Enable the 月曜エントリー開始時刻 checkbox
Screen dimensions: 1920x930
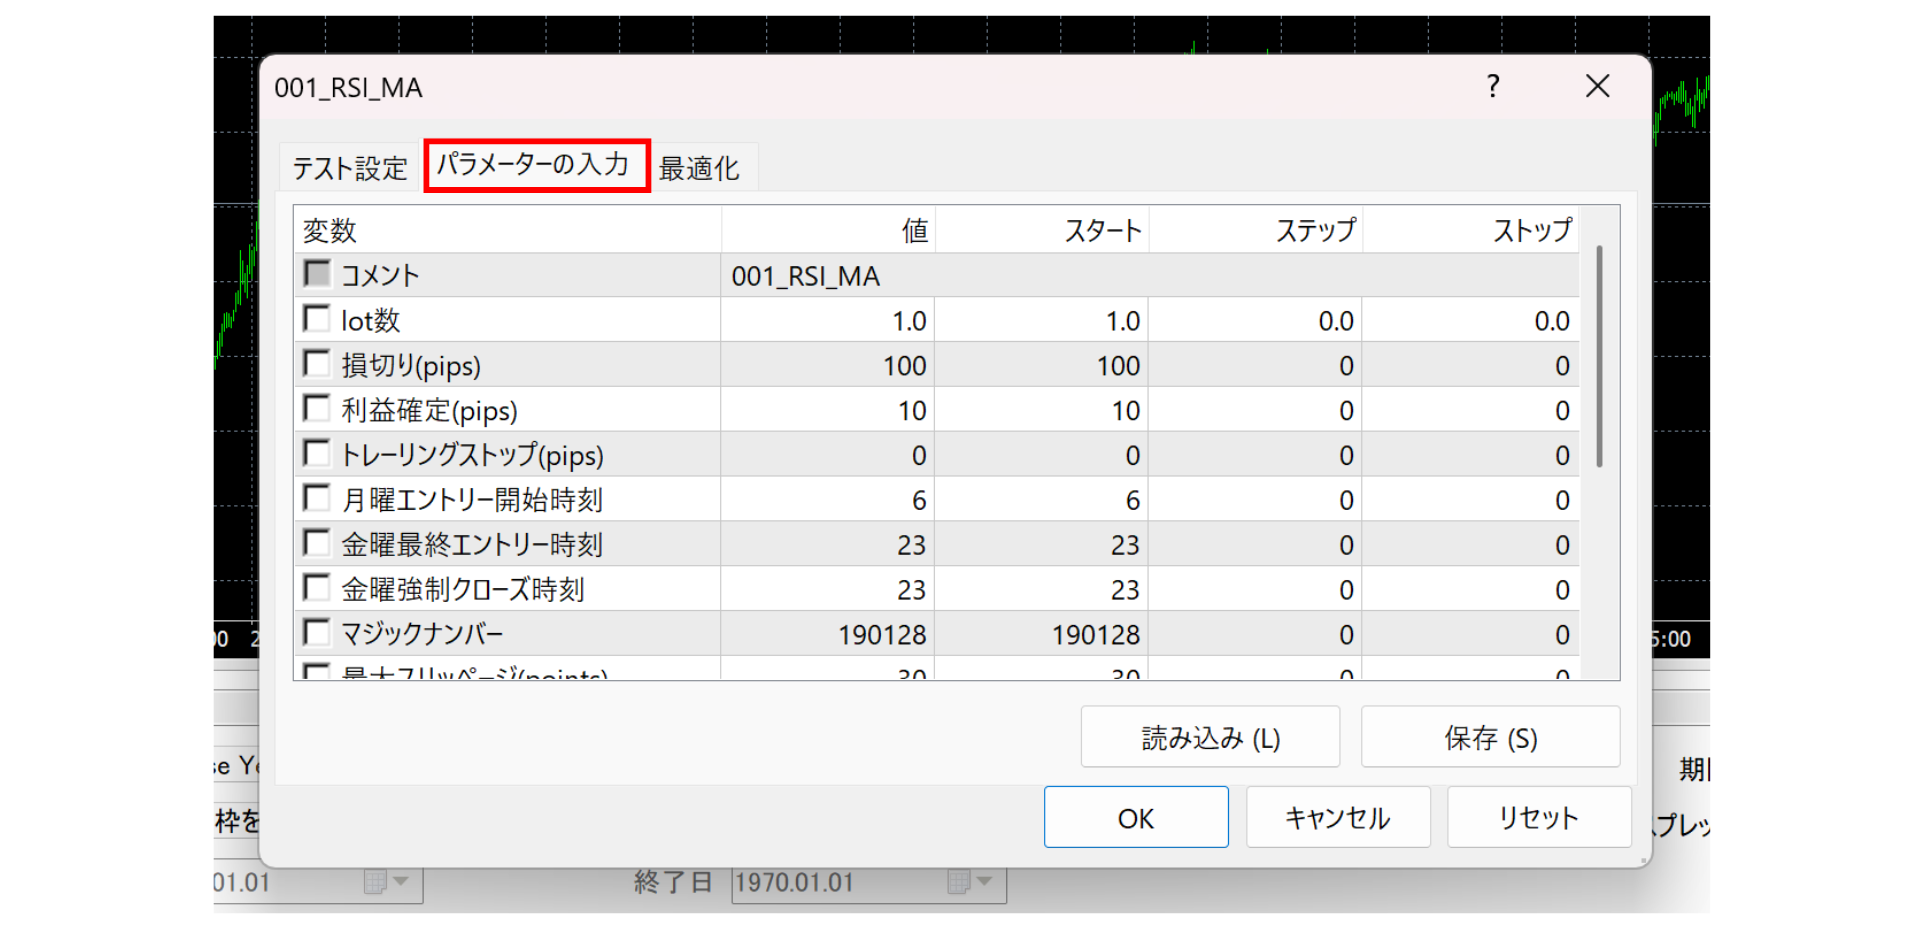(315, 498)
